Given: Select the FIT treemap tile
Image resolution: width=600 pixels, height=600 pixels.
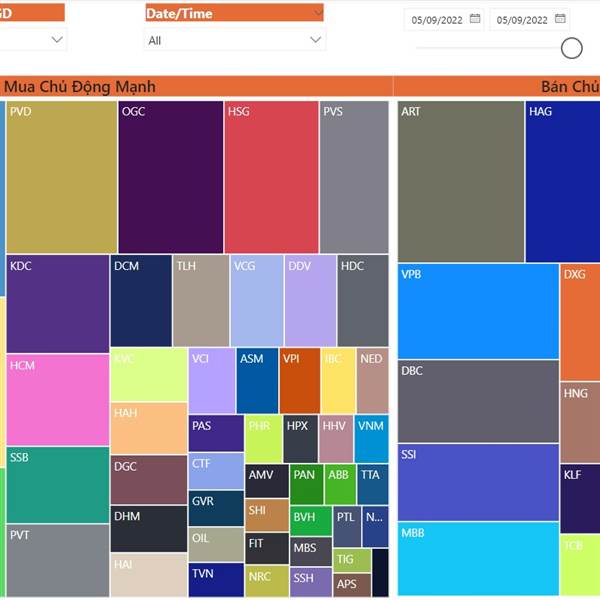Looking at the screenshot, I should pos(267,548).
